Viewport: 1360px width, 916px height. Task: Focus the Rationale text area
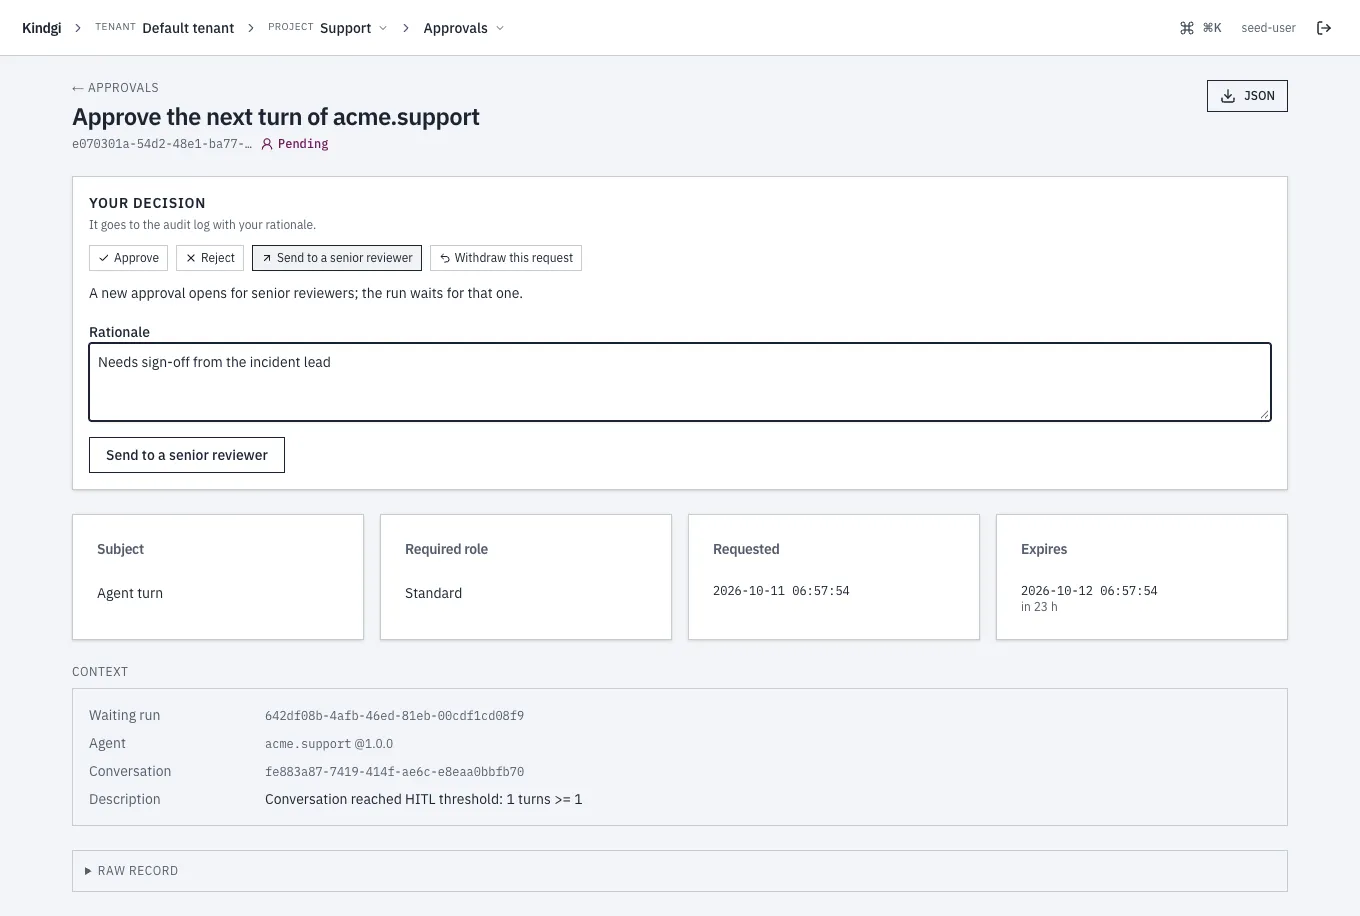point(680,382)
